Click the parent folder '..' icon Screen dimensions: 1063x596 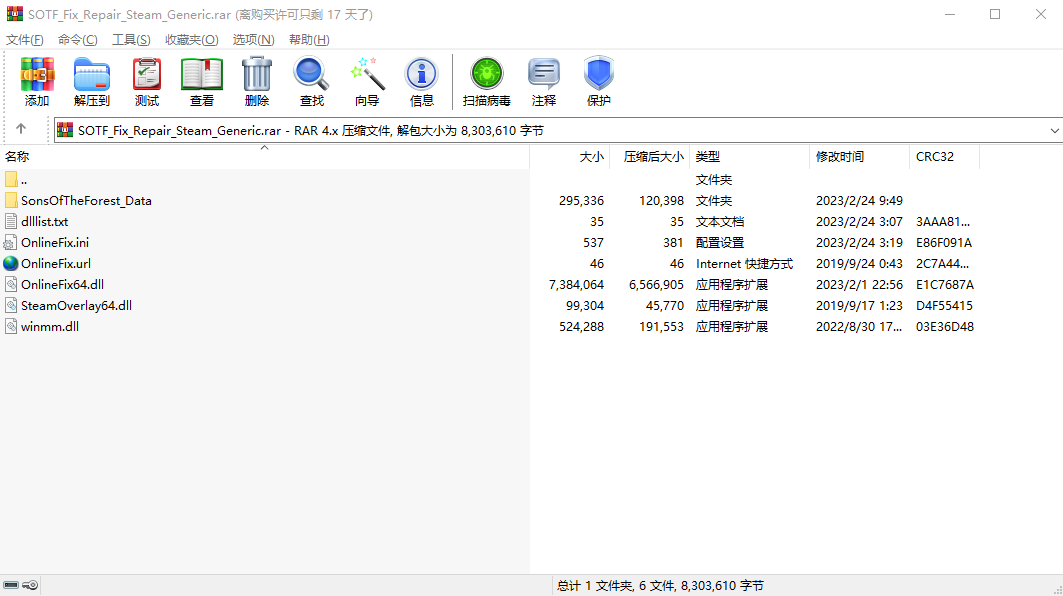(x=11, y=179)
